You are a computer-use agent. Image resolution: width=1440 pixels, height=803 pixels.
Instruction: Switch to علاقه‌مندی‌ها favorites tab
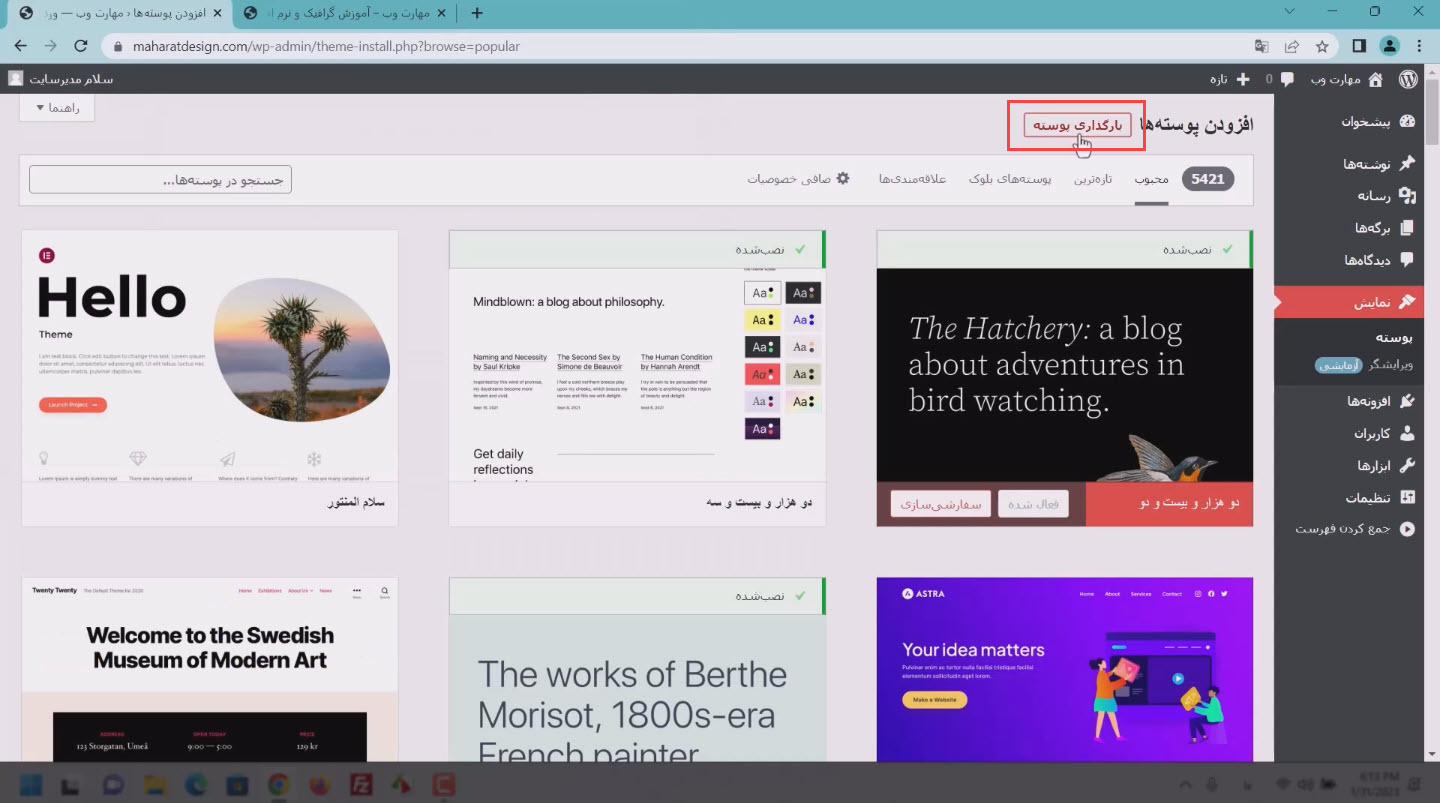[x=912, y=179]
